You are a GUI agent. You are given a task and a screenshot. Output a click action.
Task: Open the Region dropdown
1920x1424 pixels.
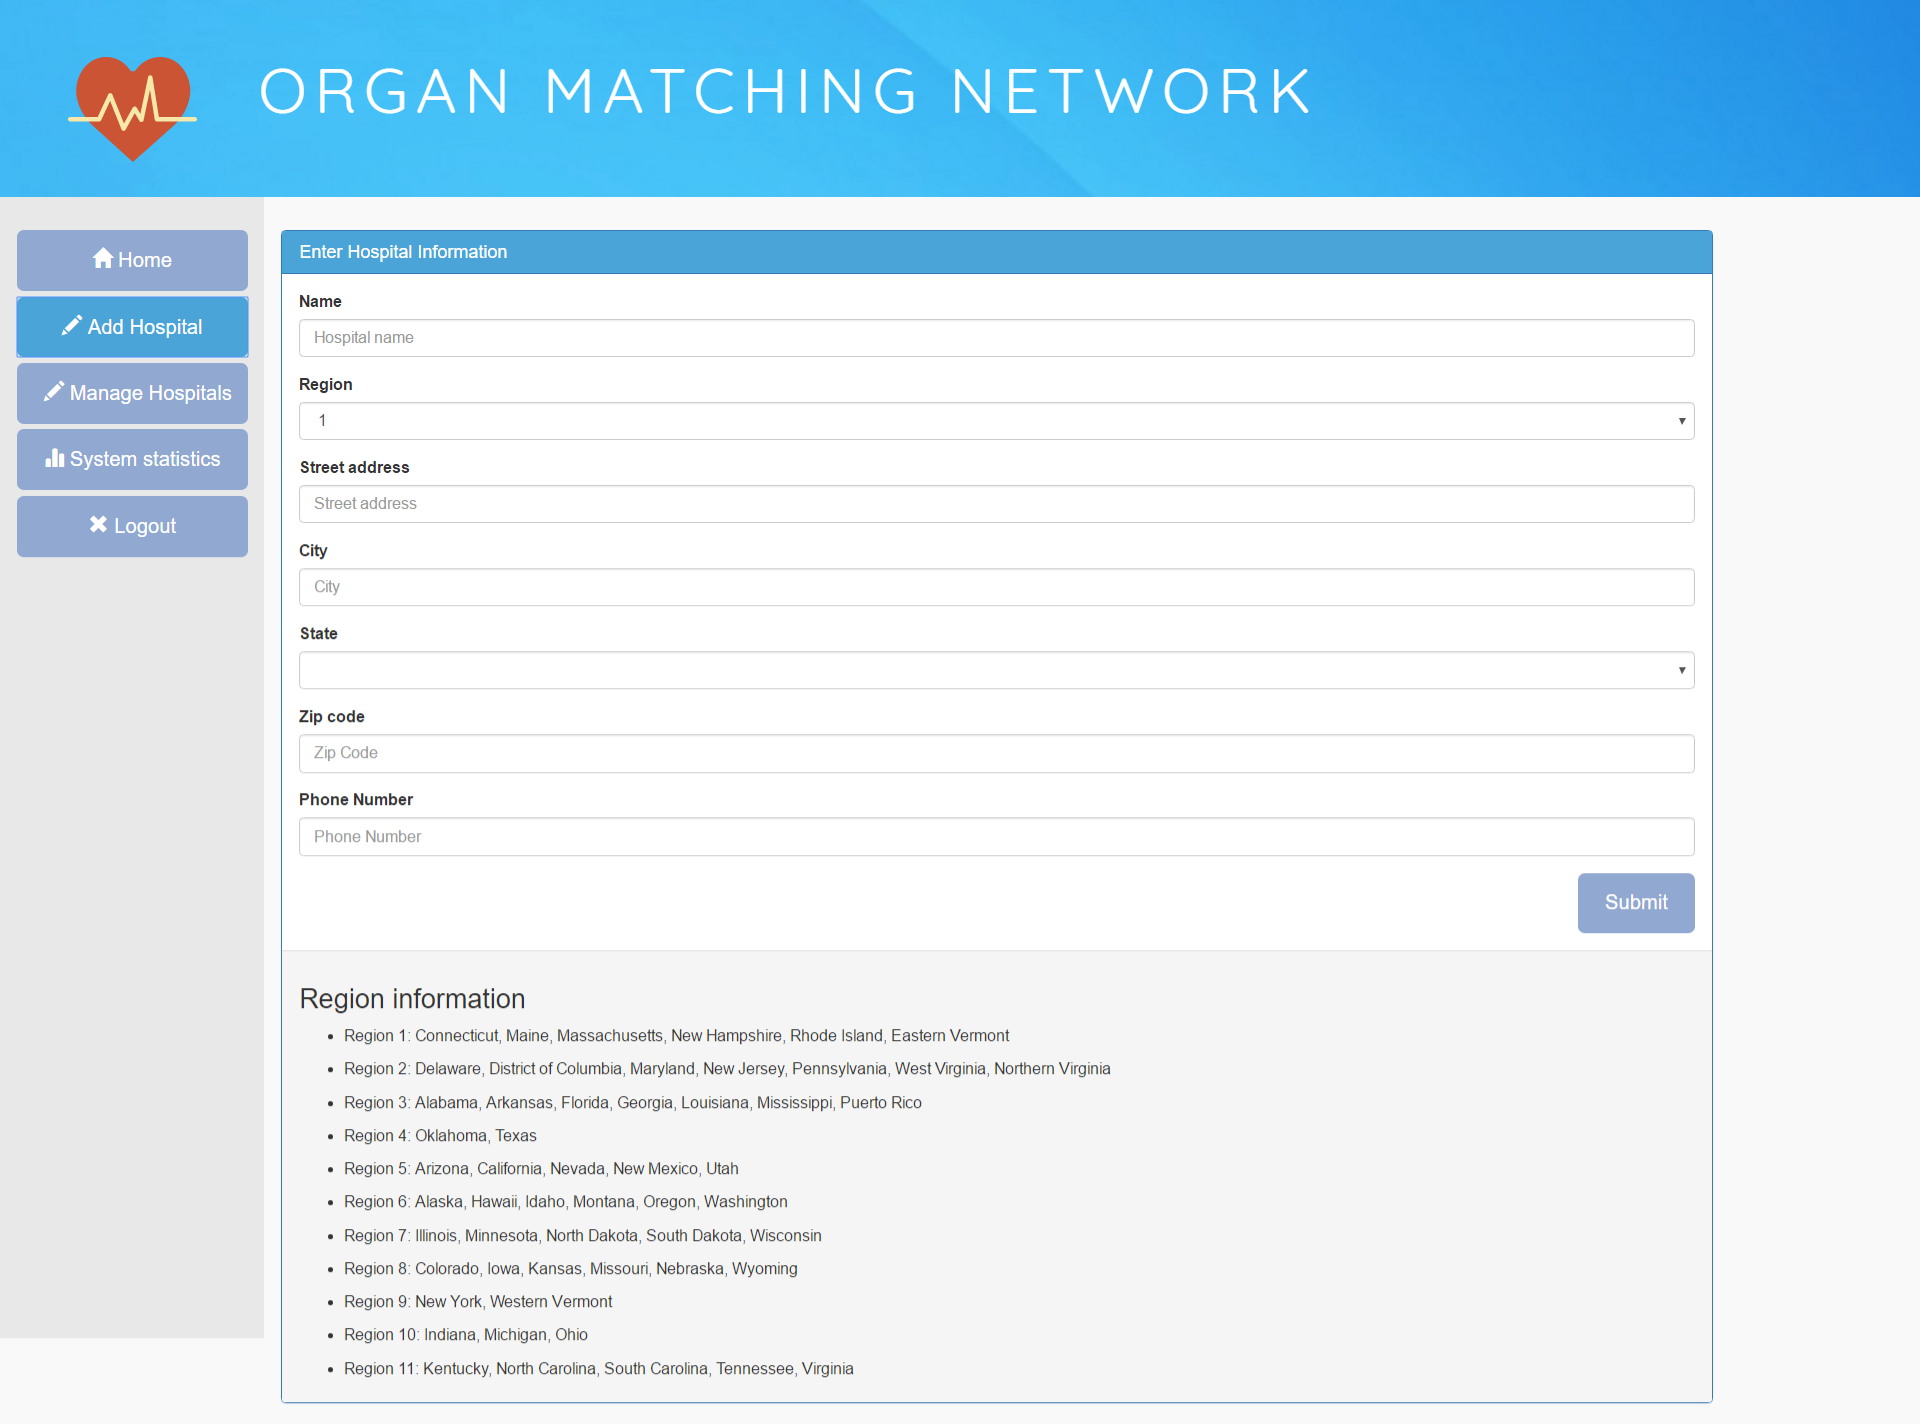pos(995,421)
